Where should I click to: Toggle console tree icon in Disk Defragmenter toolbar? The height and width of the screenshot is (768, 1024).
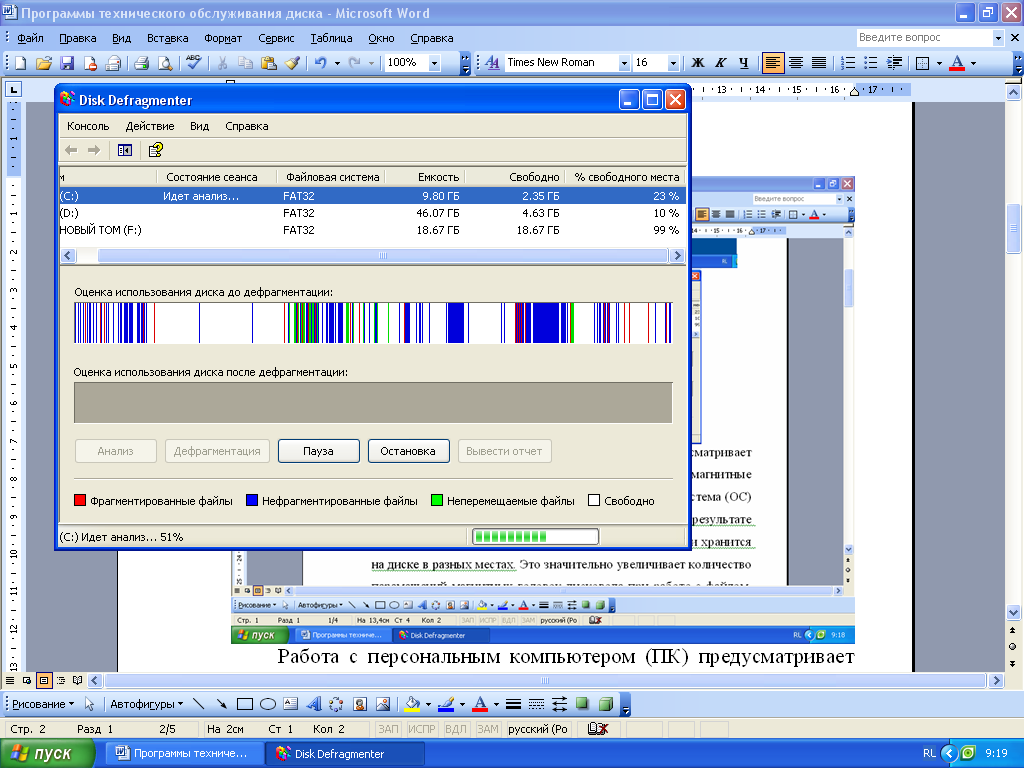[125, 150]
